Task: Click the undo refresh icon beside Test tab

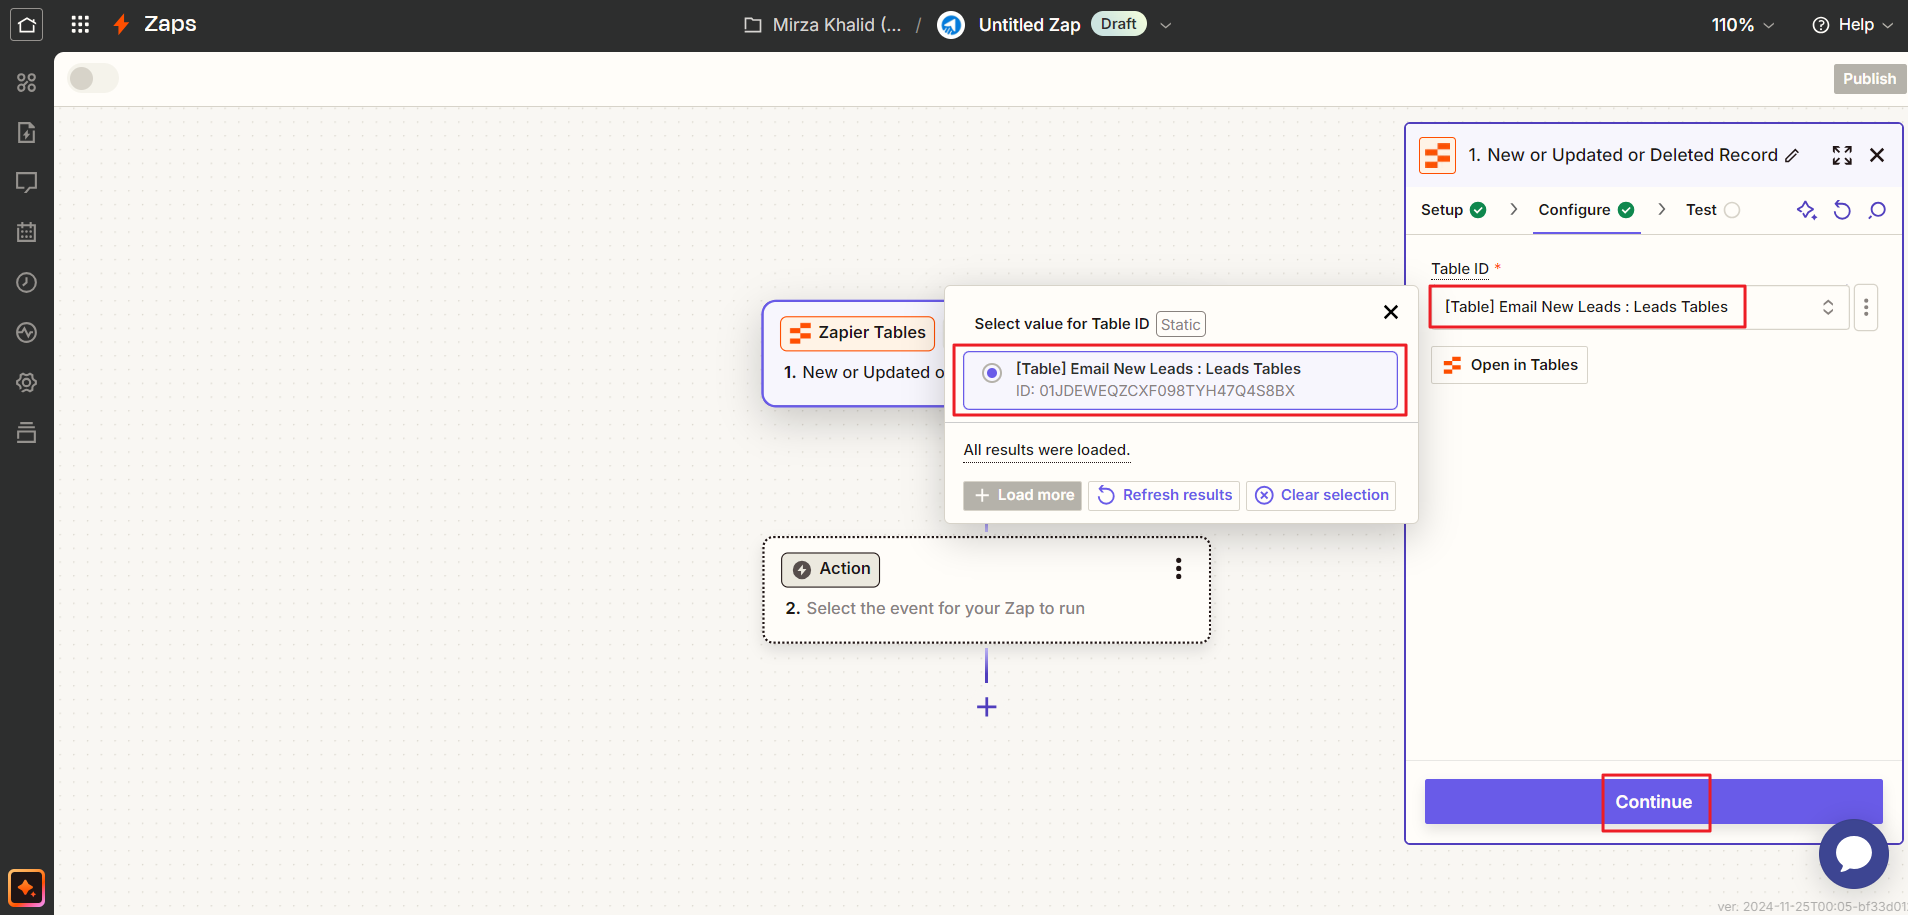Action: (1842, 210)
